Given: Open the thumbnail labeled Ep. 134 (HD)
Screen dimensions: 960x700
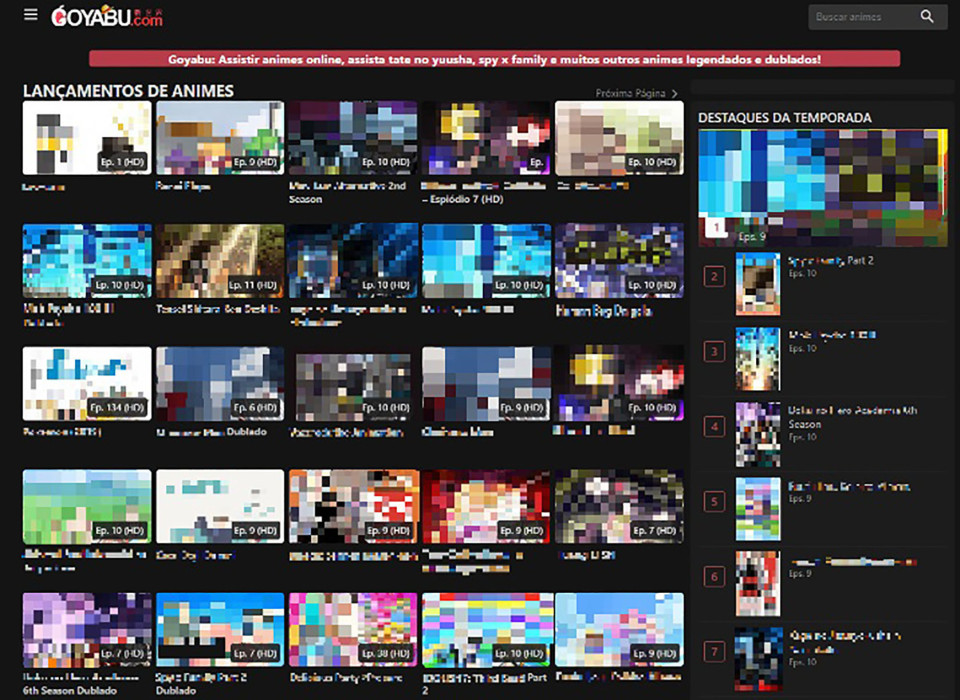Looking at the screenshot, I should click(x=87, y=383).
